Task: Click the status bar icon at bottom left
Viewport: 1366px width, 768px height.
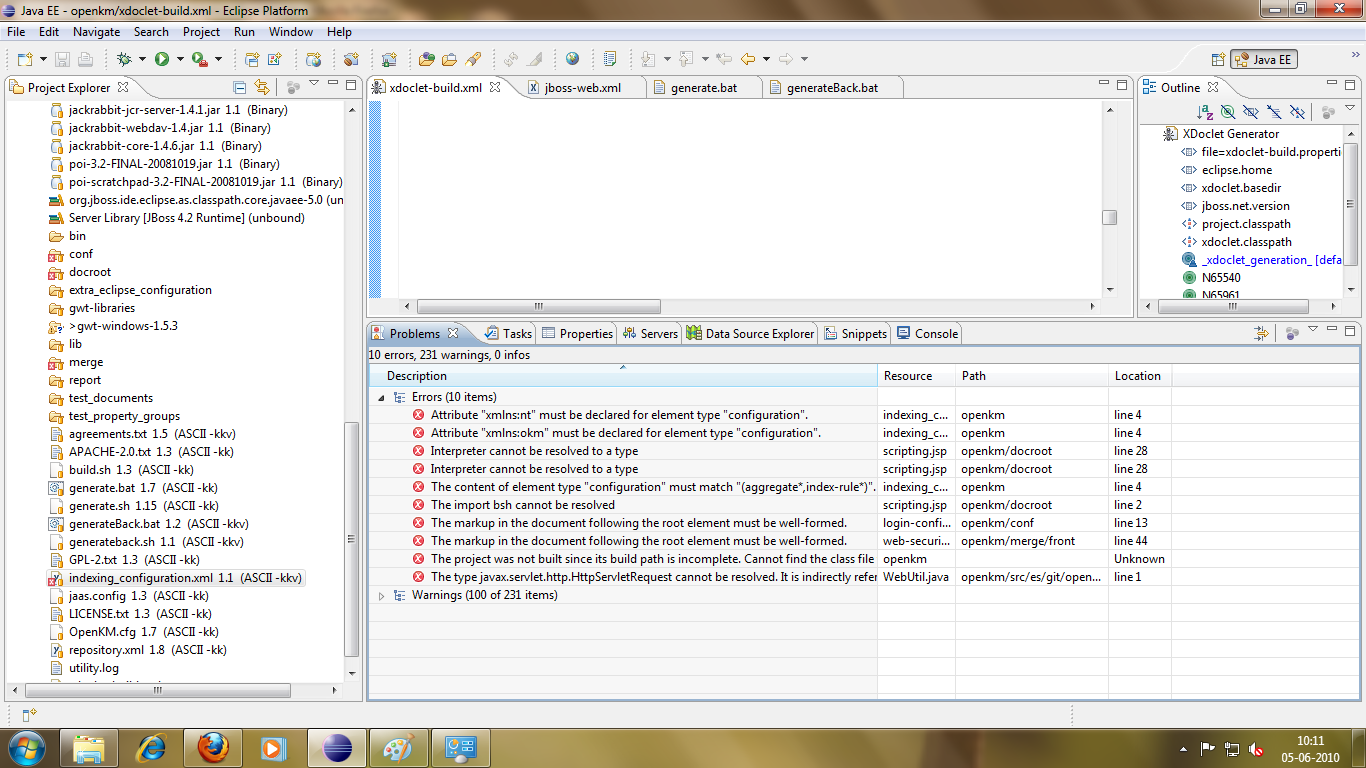Action: (29, 714)
